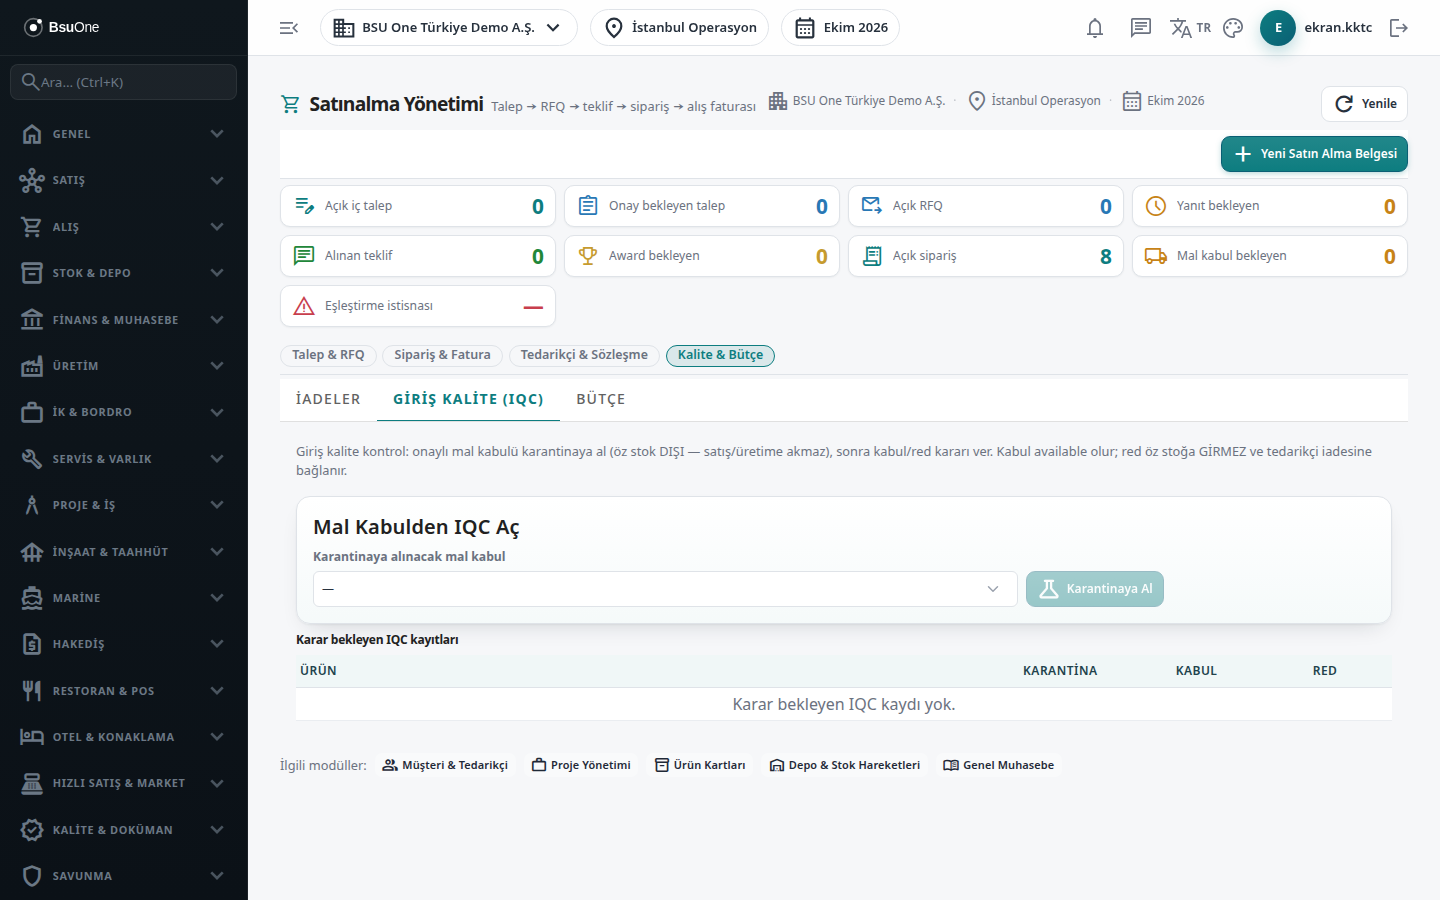
Task: Expand the MARİNE sidebar section
Action: [124, 598]
